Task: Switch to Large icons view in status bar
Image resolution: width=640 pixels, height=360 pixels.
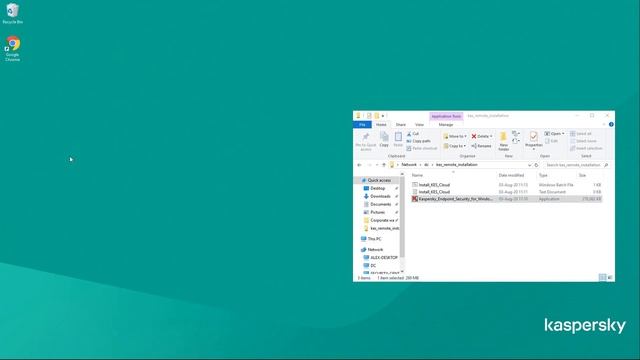Action: tap(610, 278)
